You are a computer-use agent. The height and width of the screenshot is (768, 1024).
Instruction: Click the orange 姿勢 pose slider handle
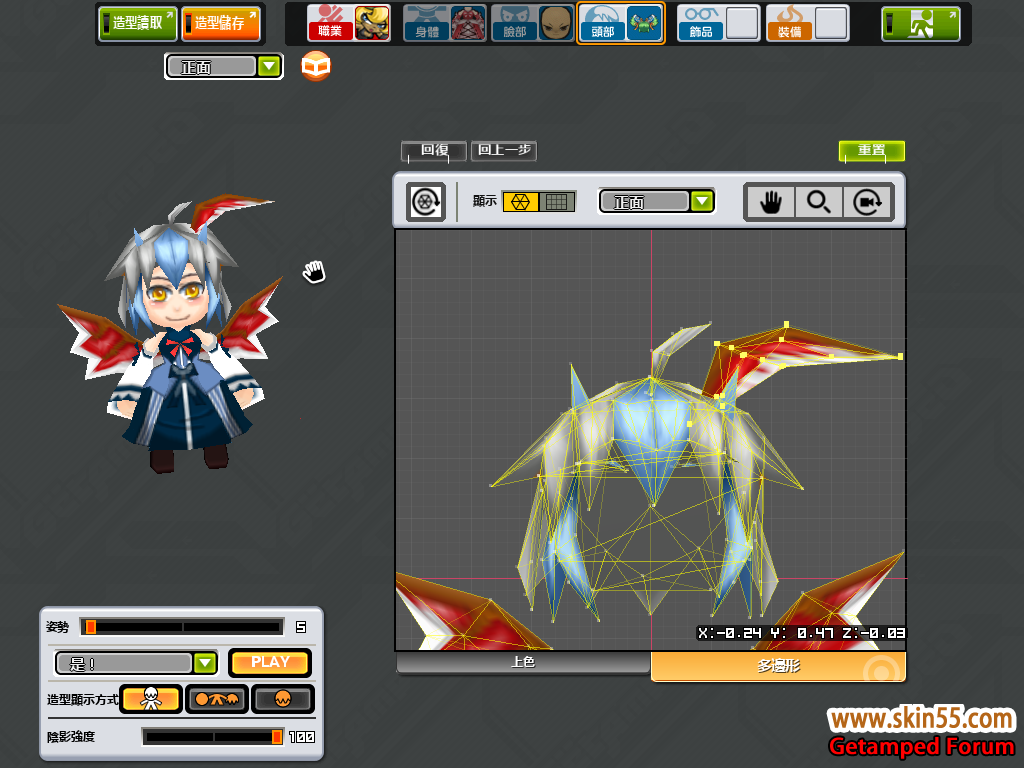91,627
